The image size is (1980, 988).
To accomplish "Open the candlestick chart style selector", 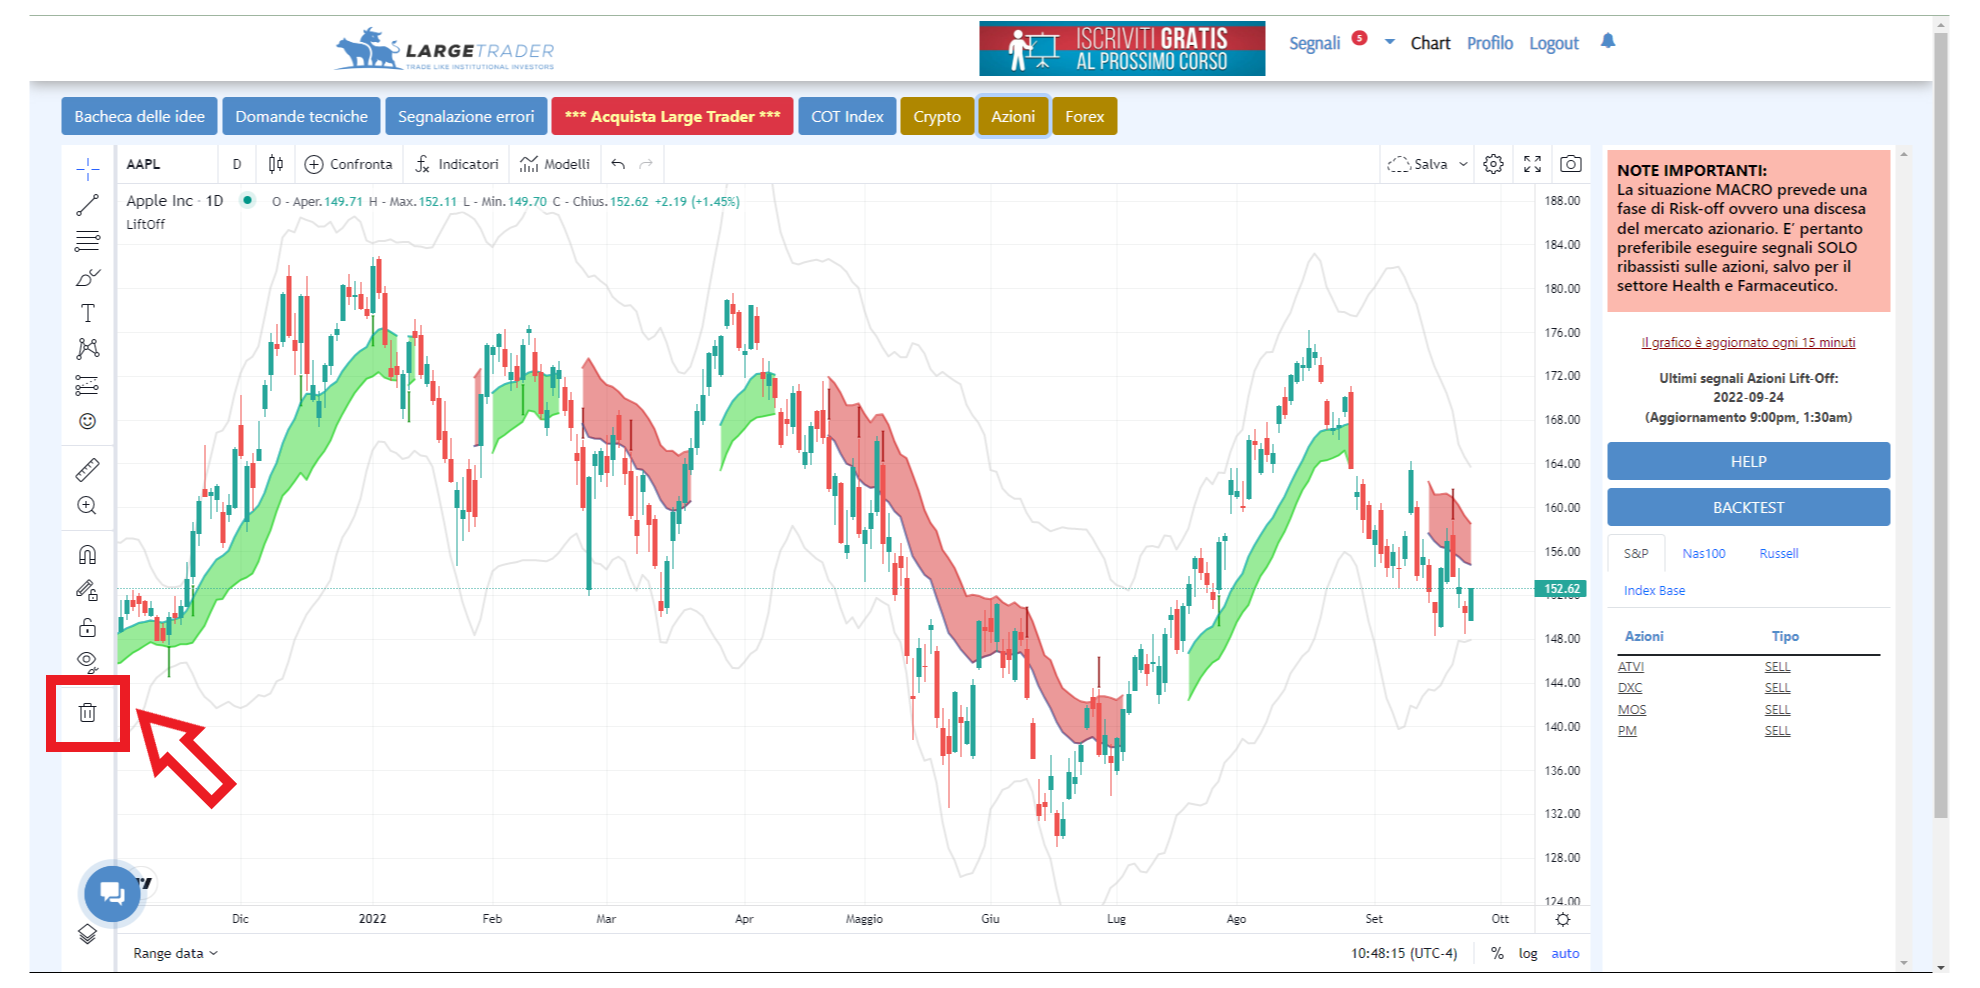I will click(275, 164).
